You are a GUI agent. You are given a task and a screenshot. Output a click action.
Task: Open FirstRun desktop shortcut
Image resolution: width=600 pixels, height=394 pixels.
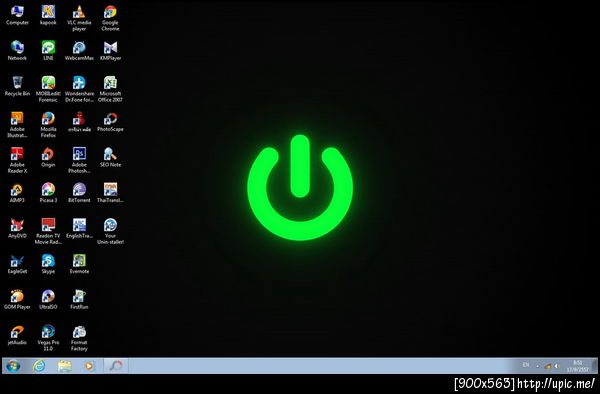pos(79,300)
